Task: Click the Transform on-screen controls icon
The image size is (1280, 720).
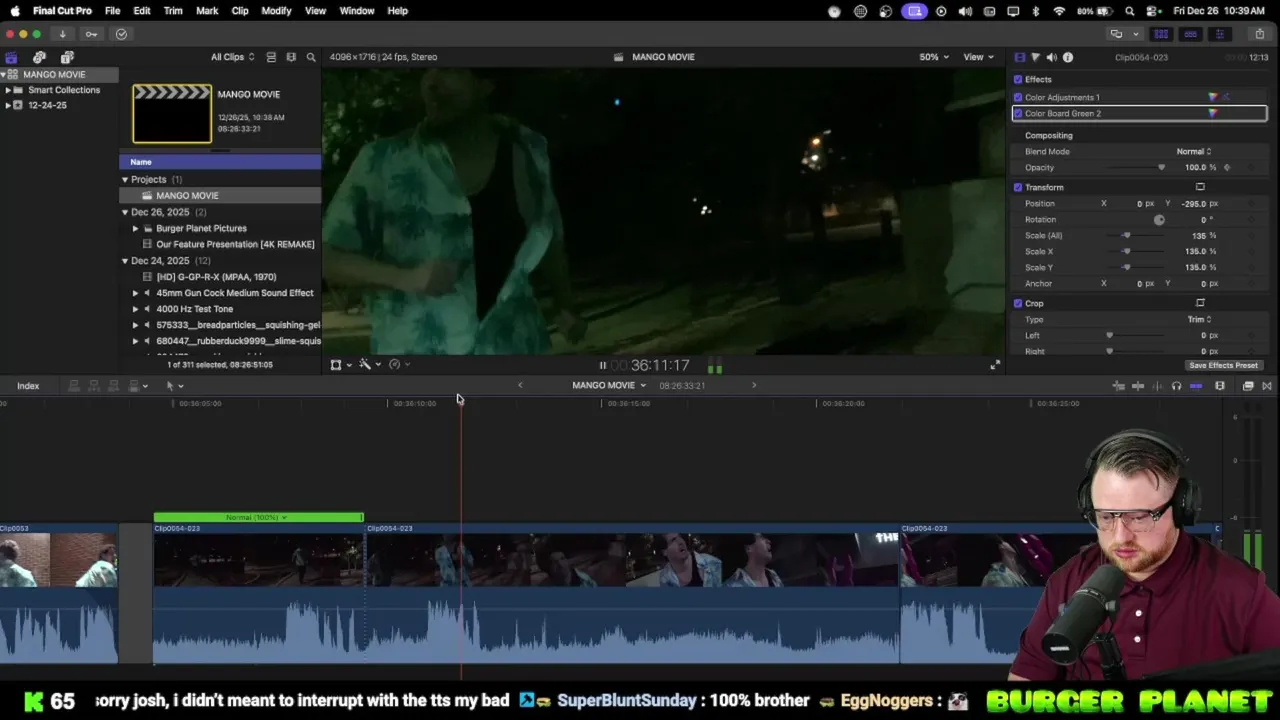Action: [1200, 187]
